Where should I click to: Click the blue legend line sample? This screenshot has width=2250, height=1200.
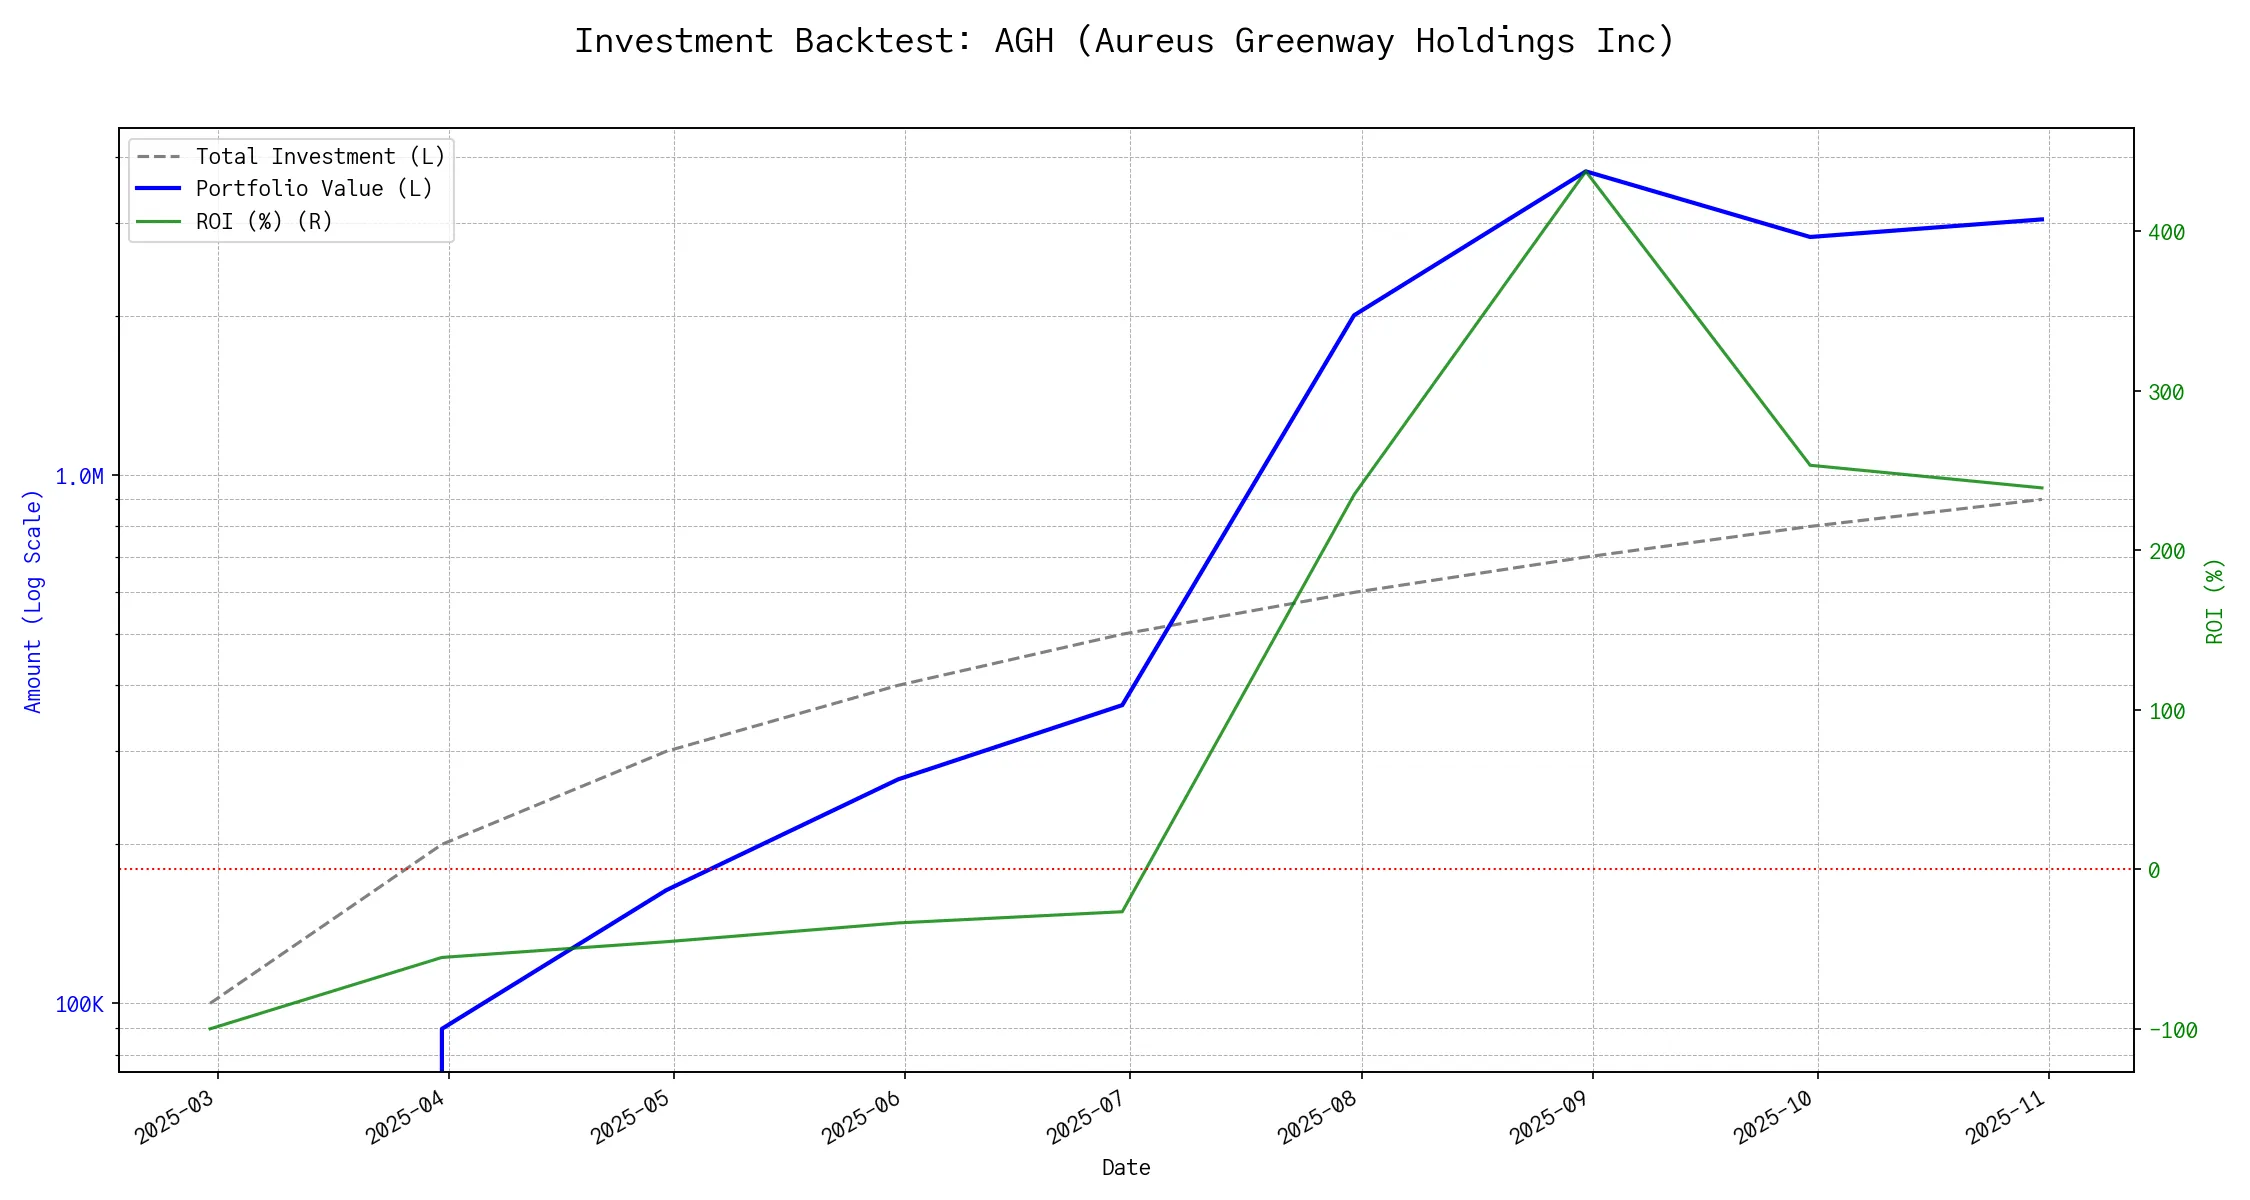pyautogui.click(x=159, y=189)
